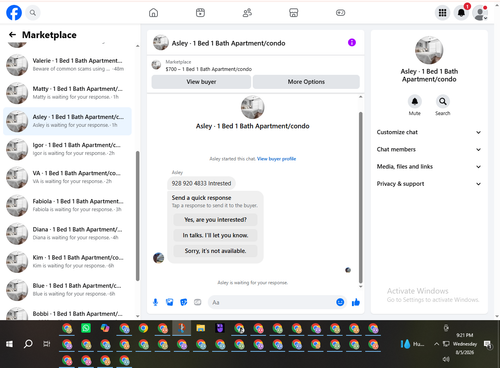Attach a photo file icon
The width and height of the screenshot is (500, 368).
(170, 302)
